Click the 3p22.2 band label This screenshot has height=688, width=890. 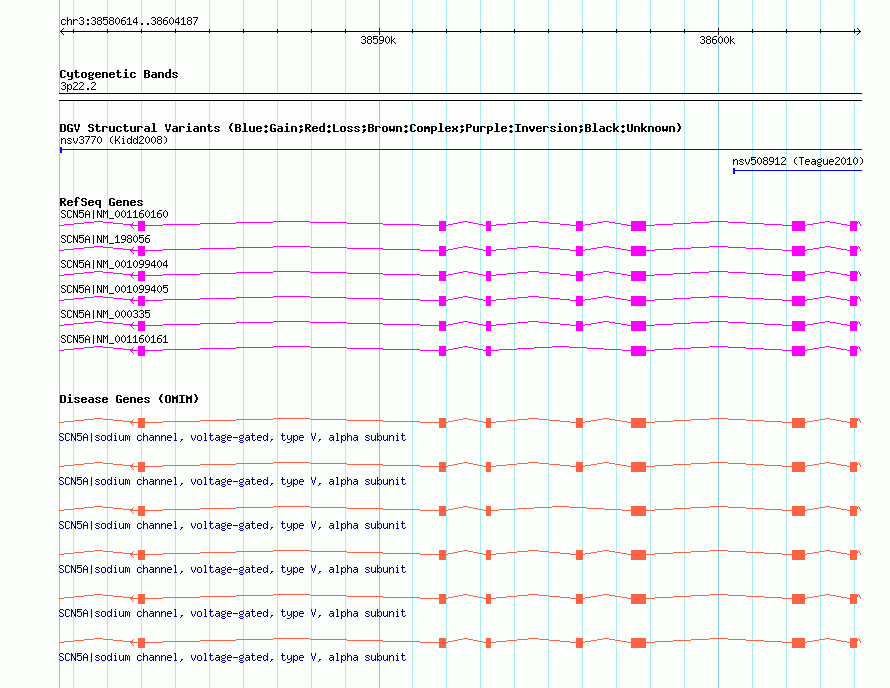pyautogui.click(x=78, y=86)
